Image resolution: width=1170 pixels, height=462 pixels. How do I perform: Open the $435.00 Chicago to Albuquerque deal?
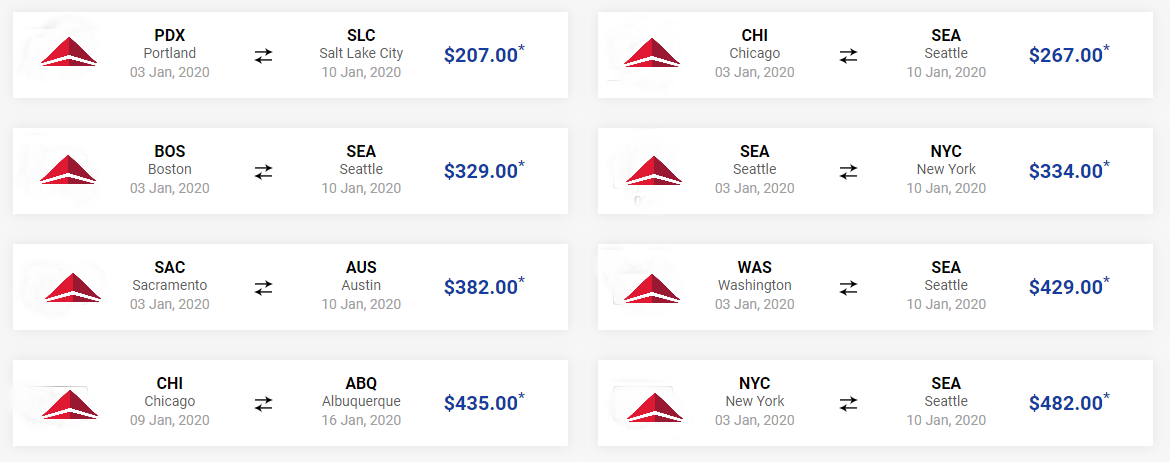484,402
